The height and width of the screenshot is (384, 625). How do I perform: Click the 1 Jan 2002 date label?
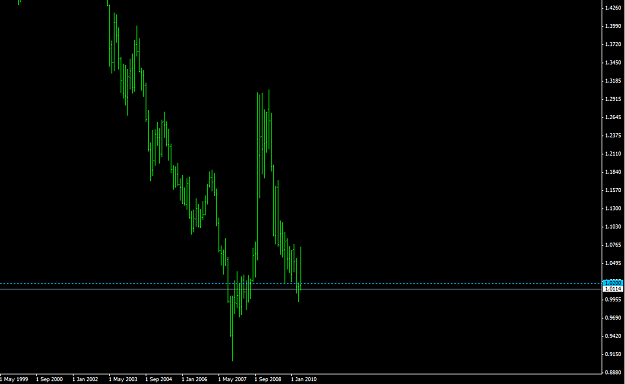[x=85, y=379]
